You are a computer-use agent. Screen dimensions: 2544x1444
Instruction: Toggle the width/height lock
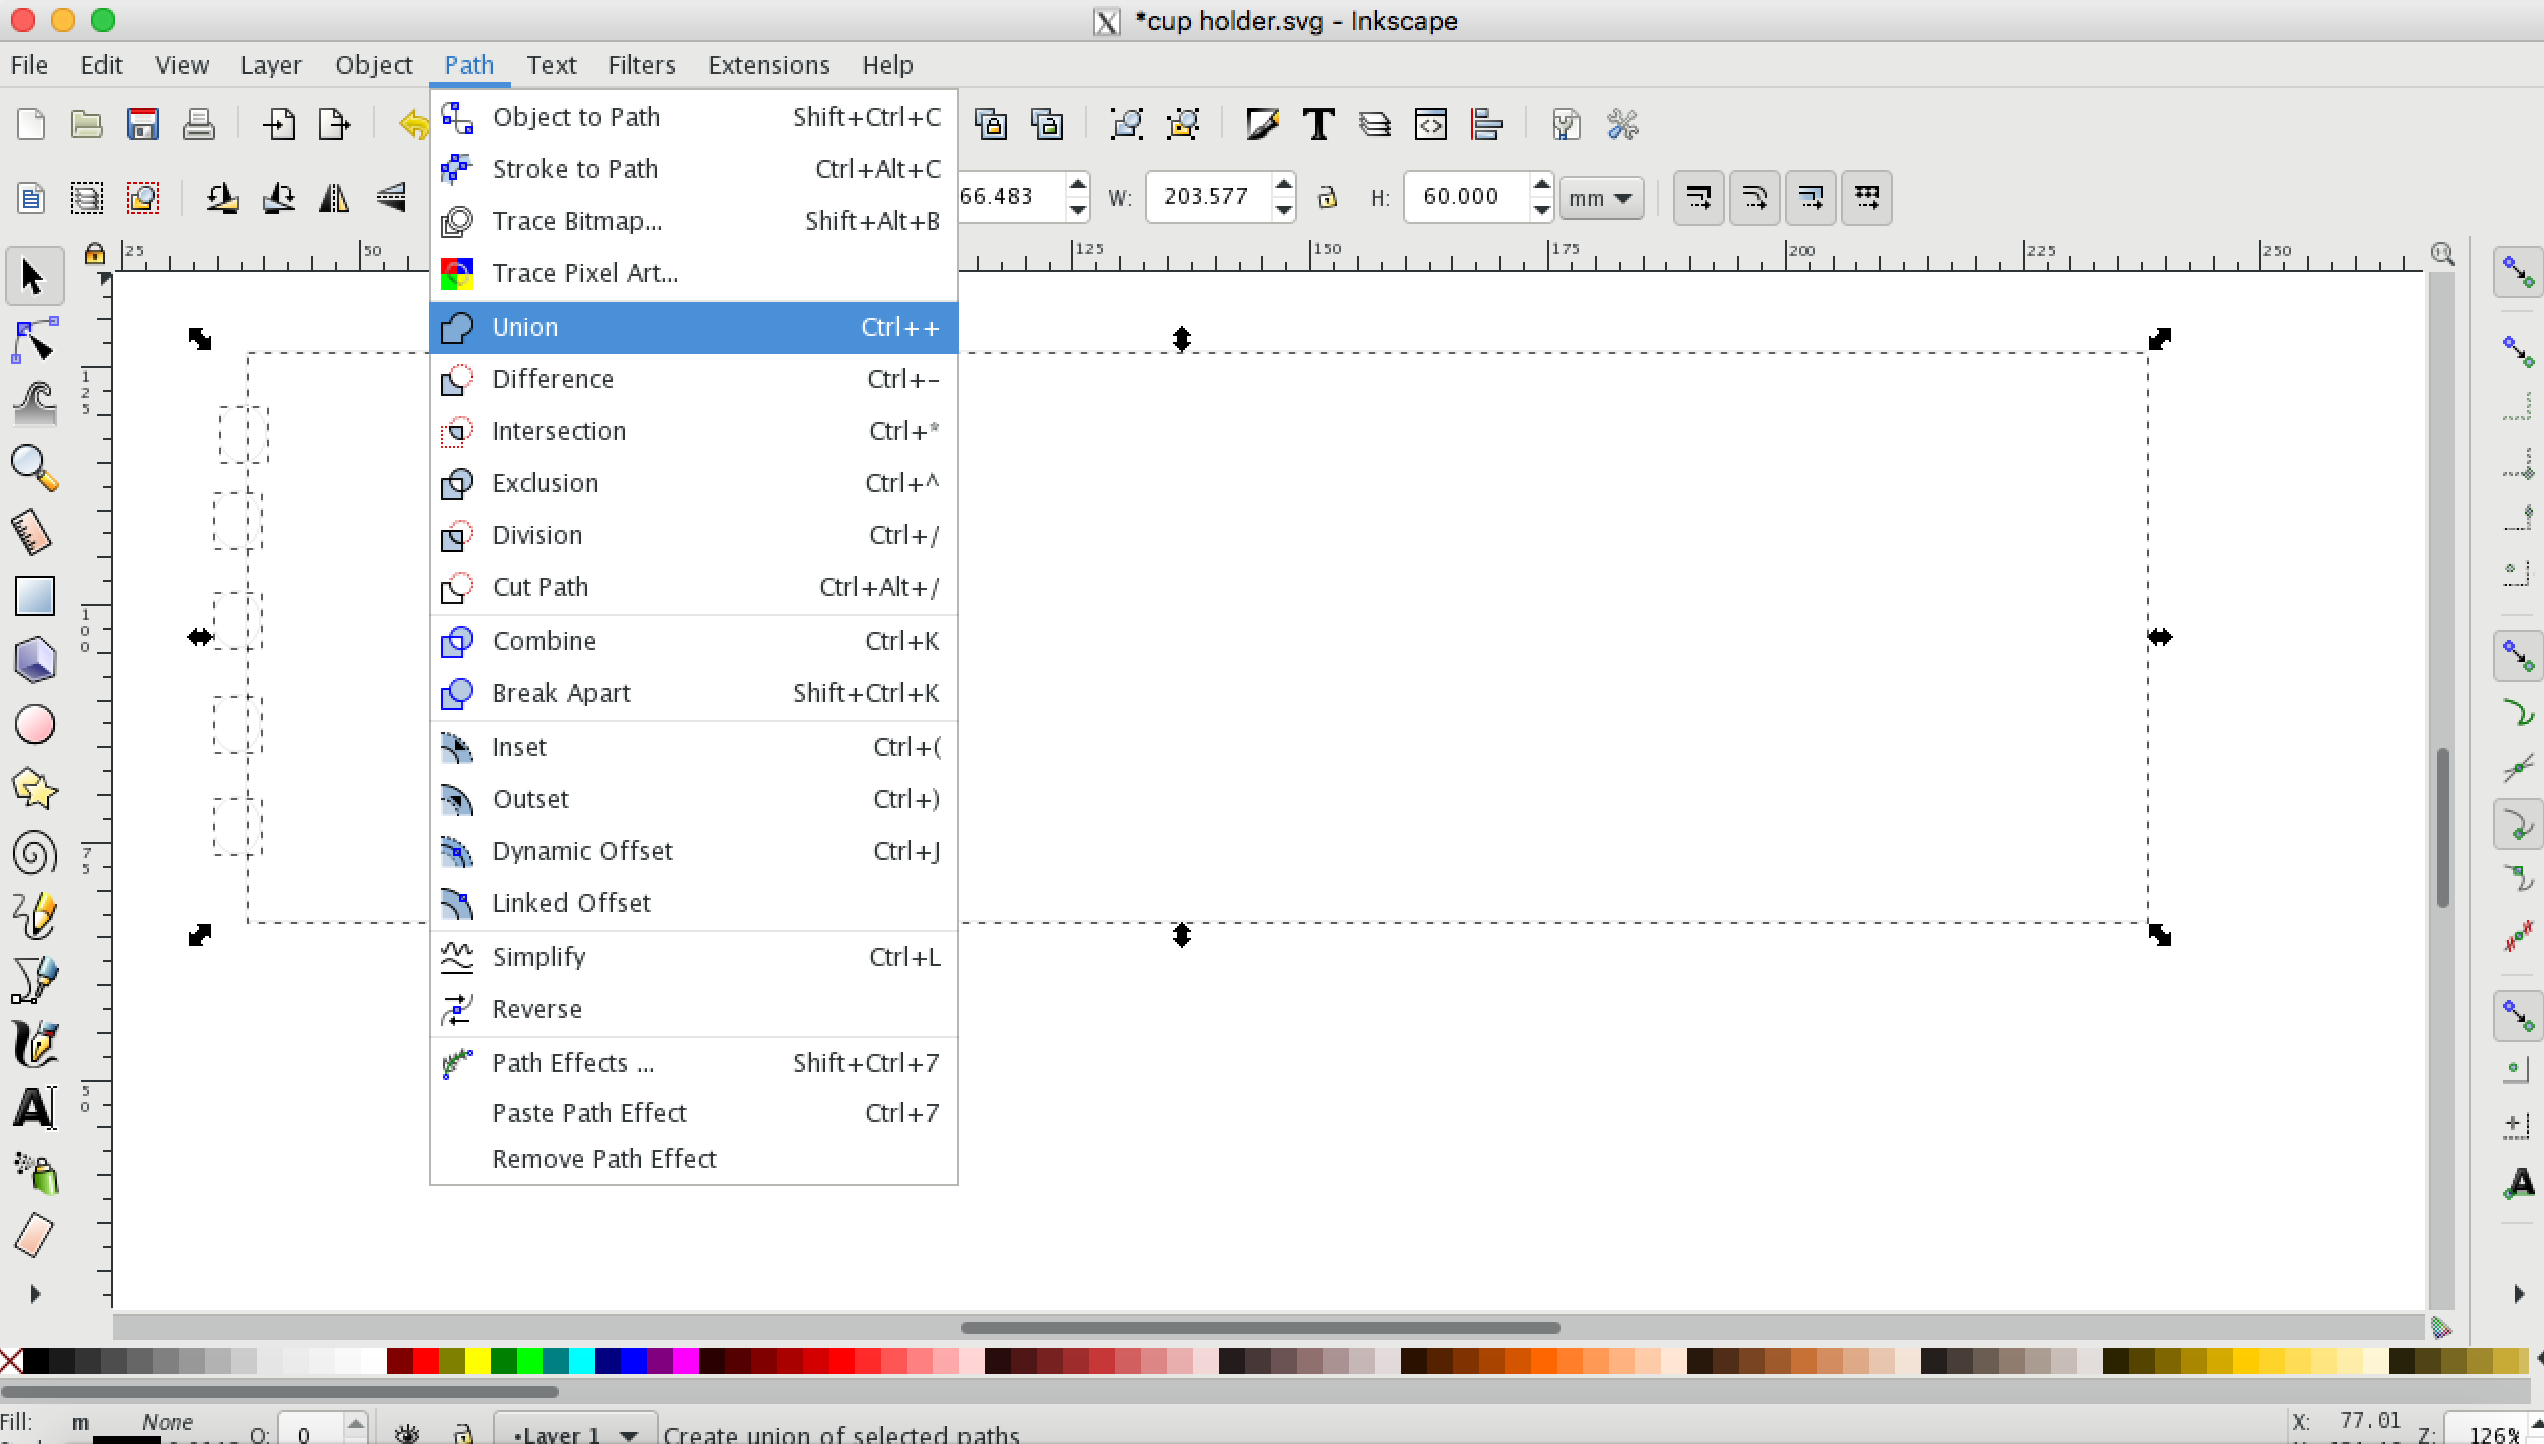point(1327,197)
